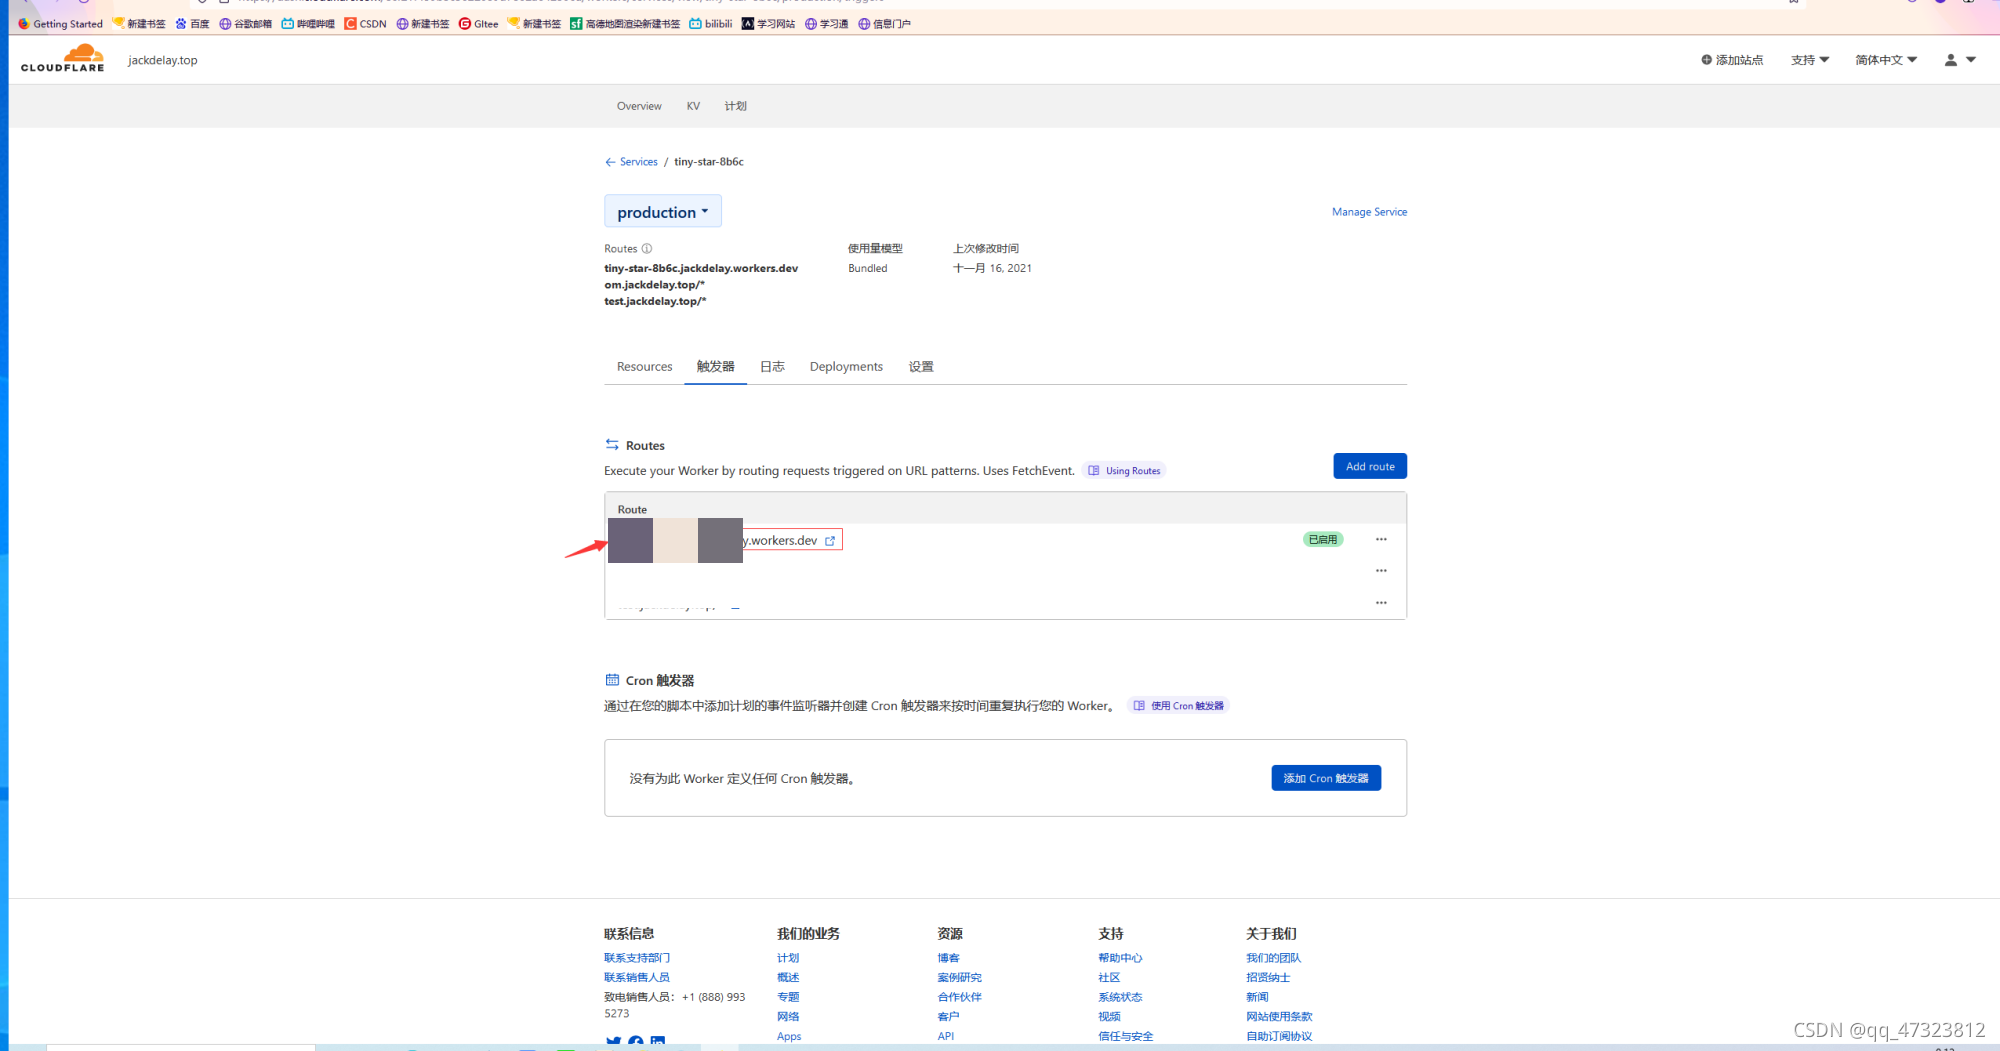The width and height of the screenshot is (2000, 1051).
Task: Open the 联系销售人员 footer link
Action: [x=637, y=978]
